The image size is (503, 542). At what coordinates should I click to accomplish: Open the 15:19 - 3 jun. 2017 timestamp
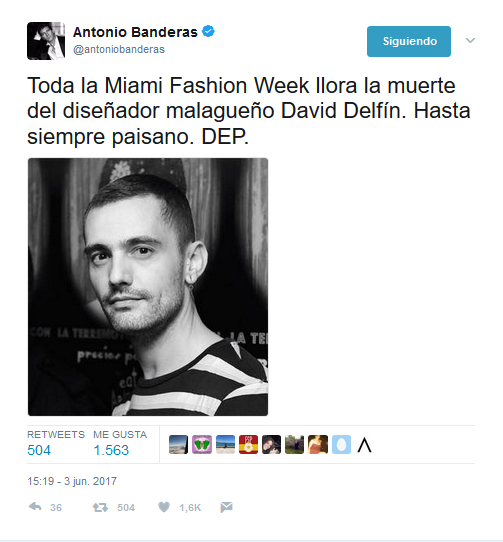point(72,481)
